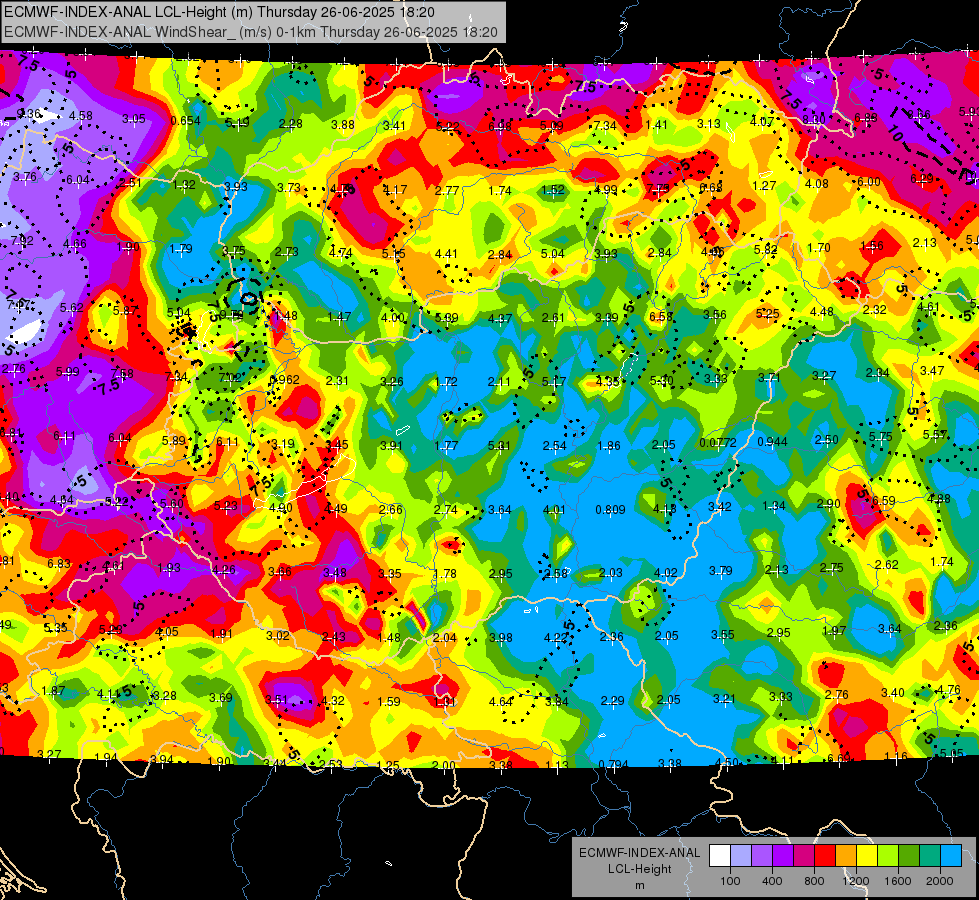Click the 1600 legend scale label
Screen dimensions: 979x900
click(898, 881)
